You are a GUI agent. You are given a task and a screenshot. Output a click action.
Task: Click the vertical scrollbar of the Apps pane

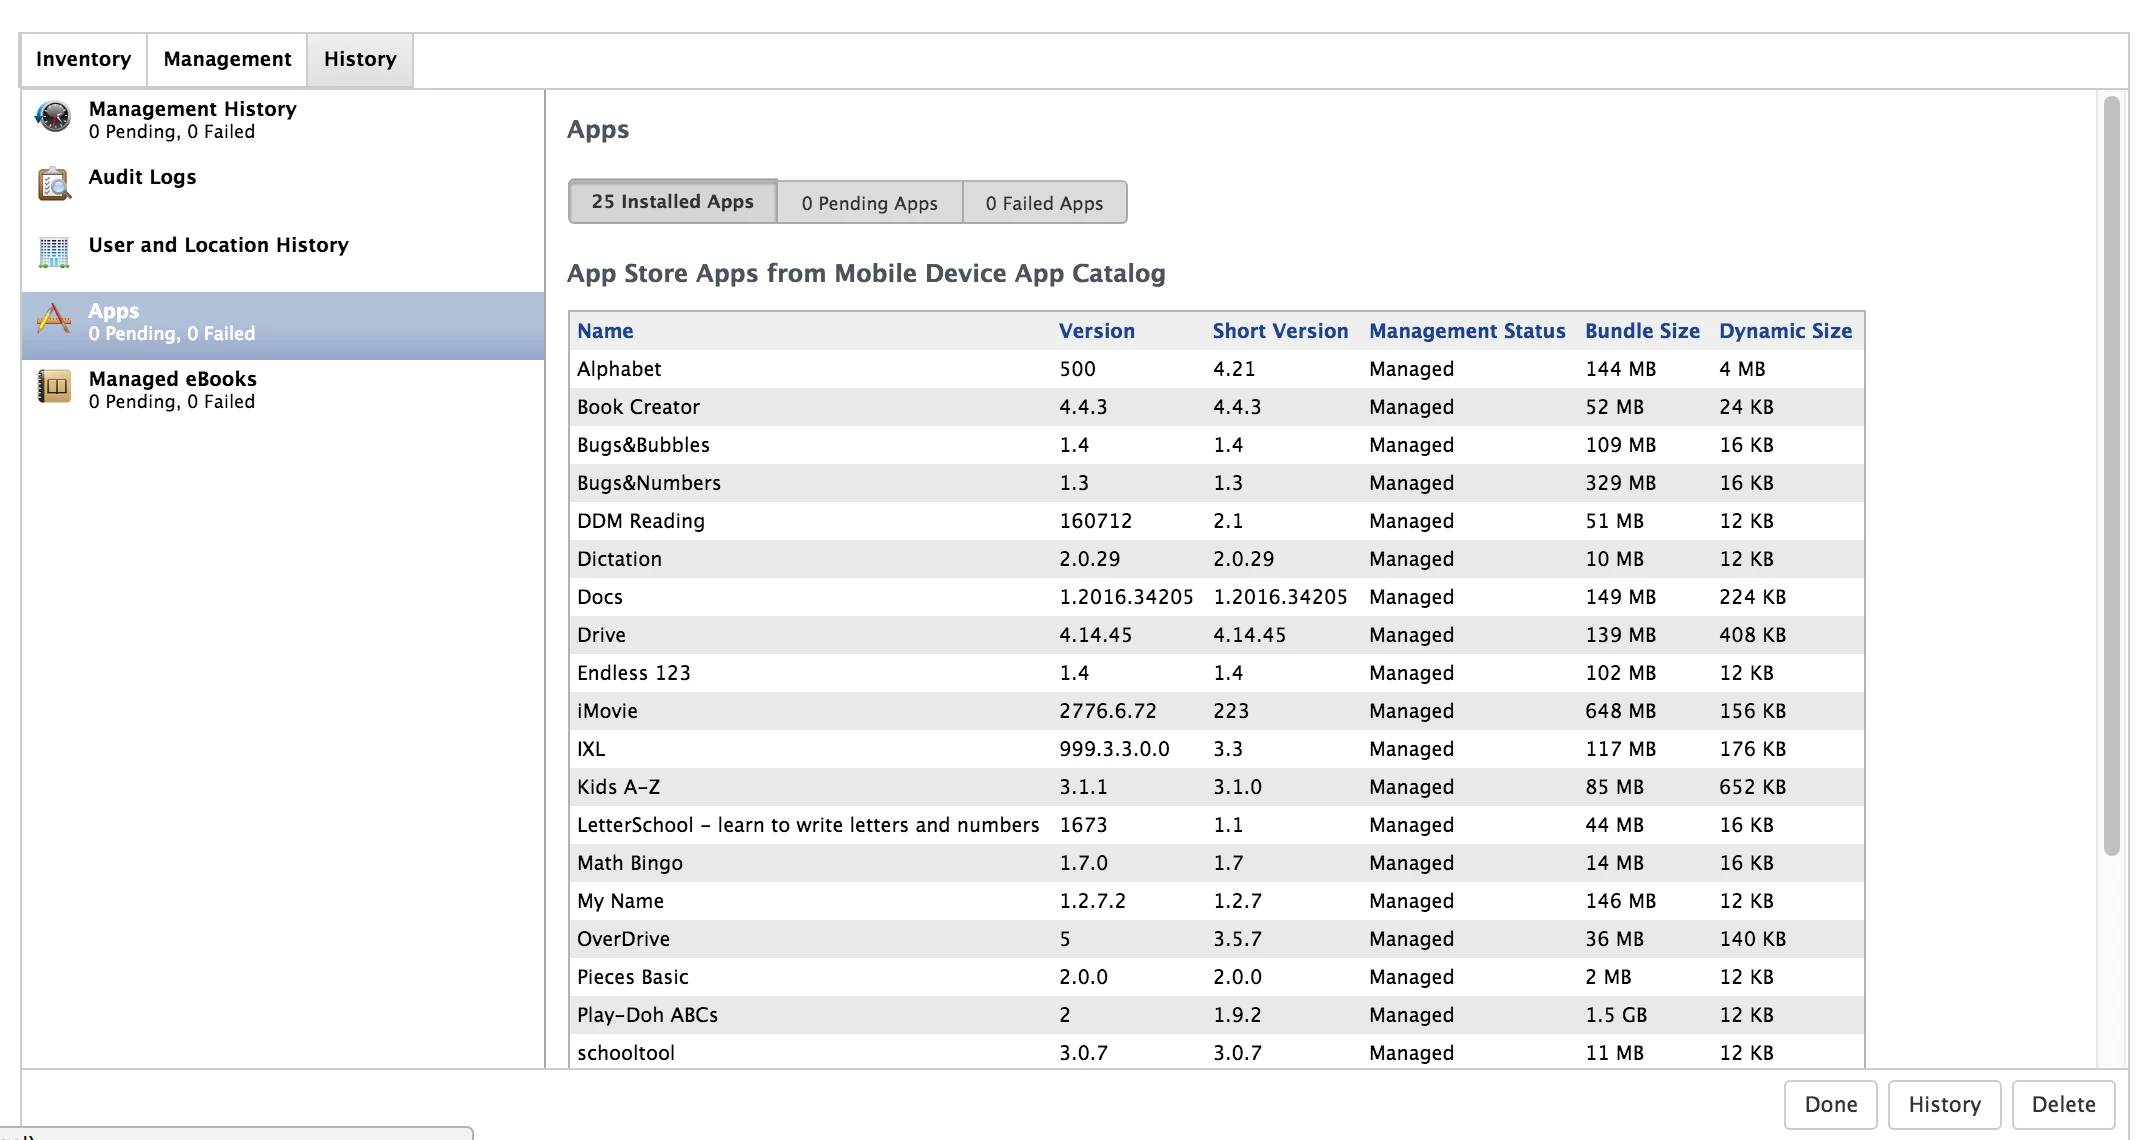pyautogui.click(x=2112, y=476)
